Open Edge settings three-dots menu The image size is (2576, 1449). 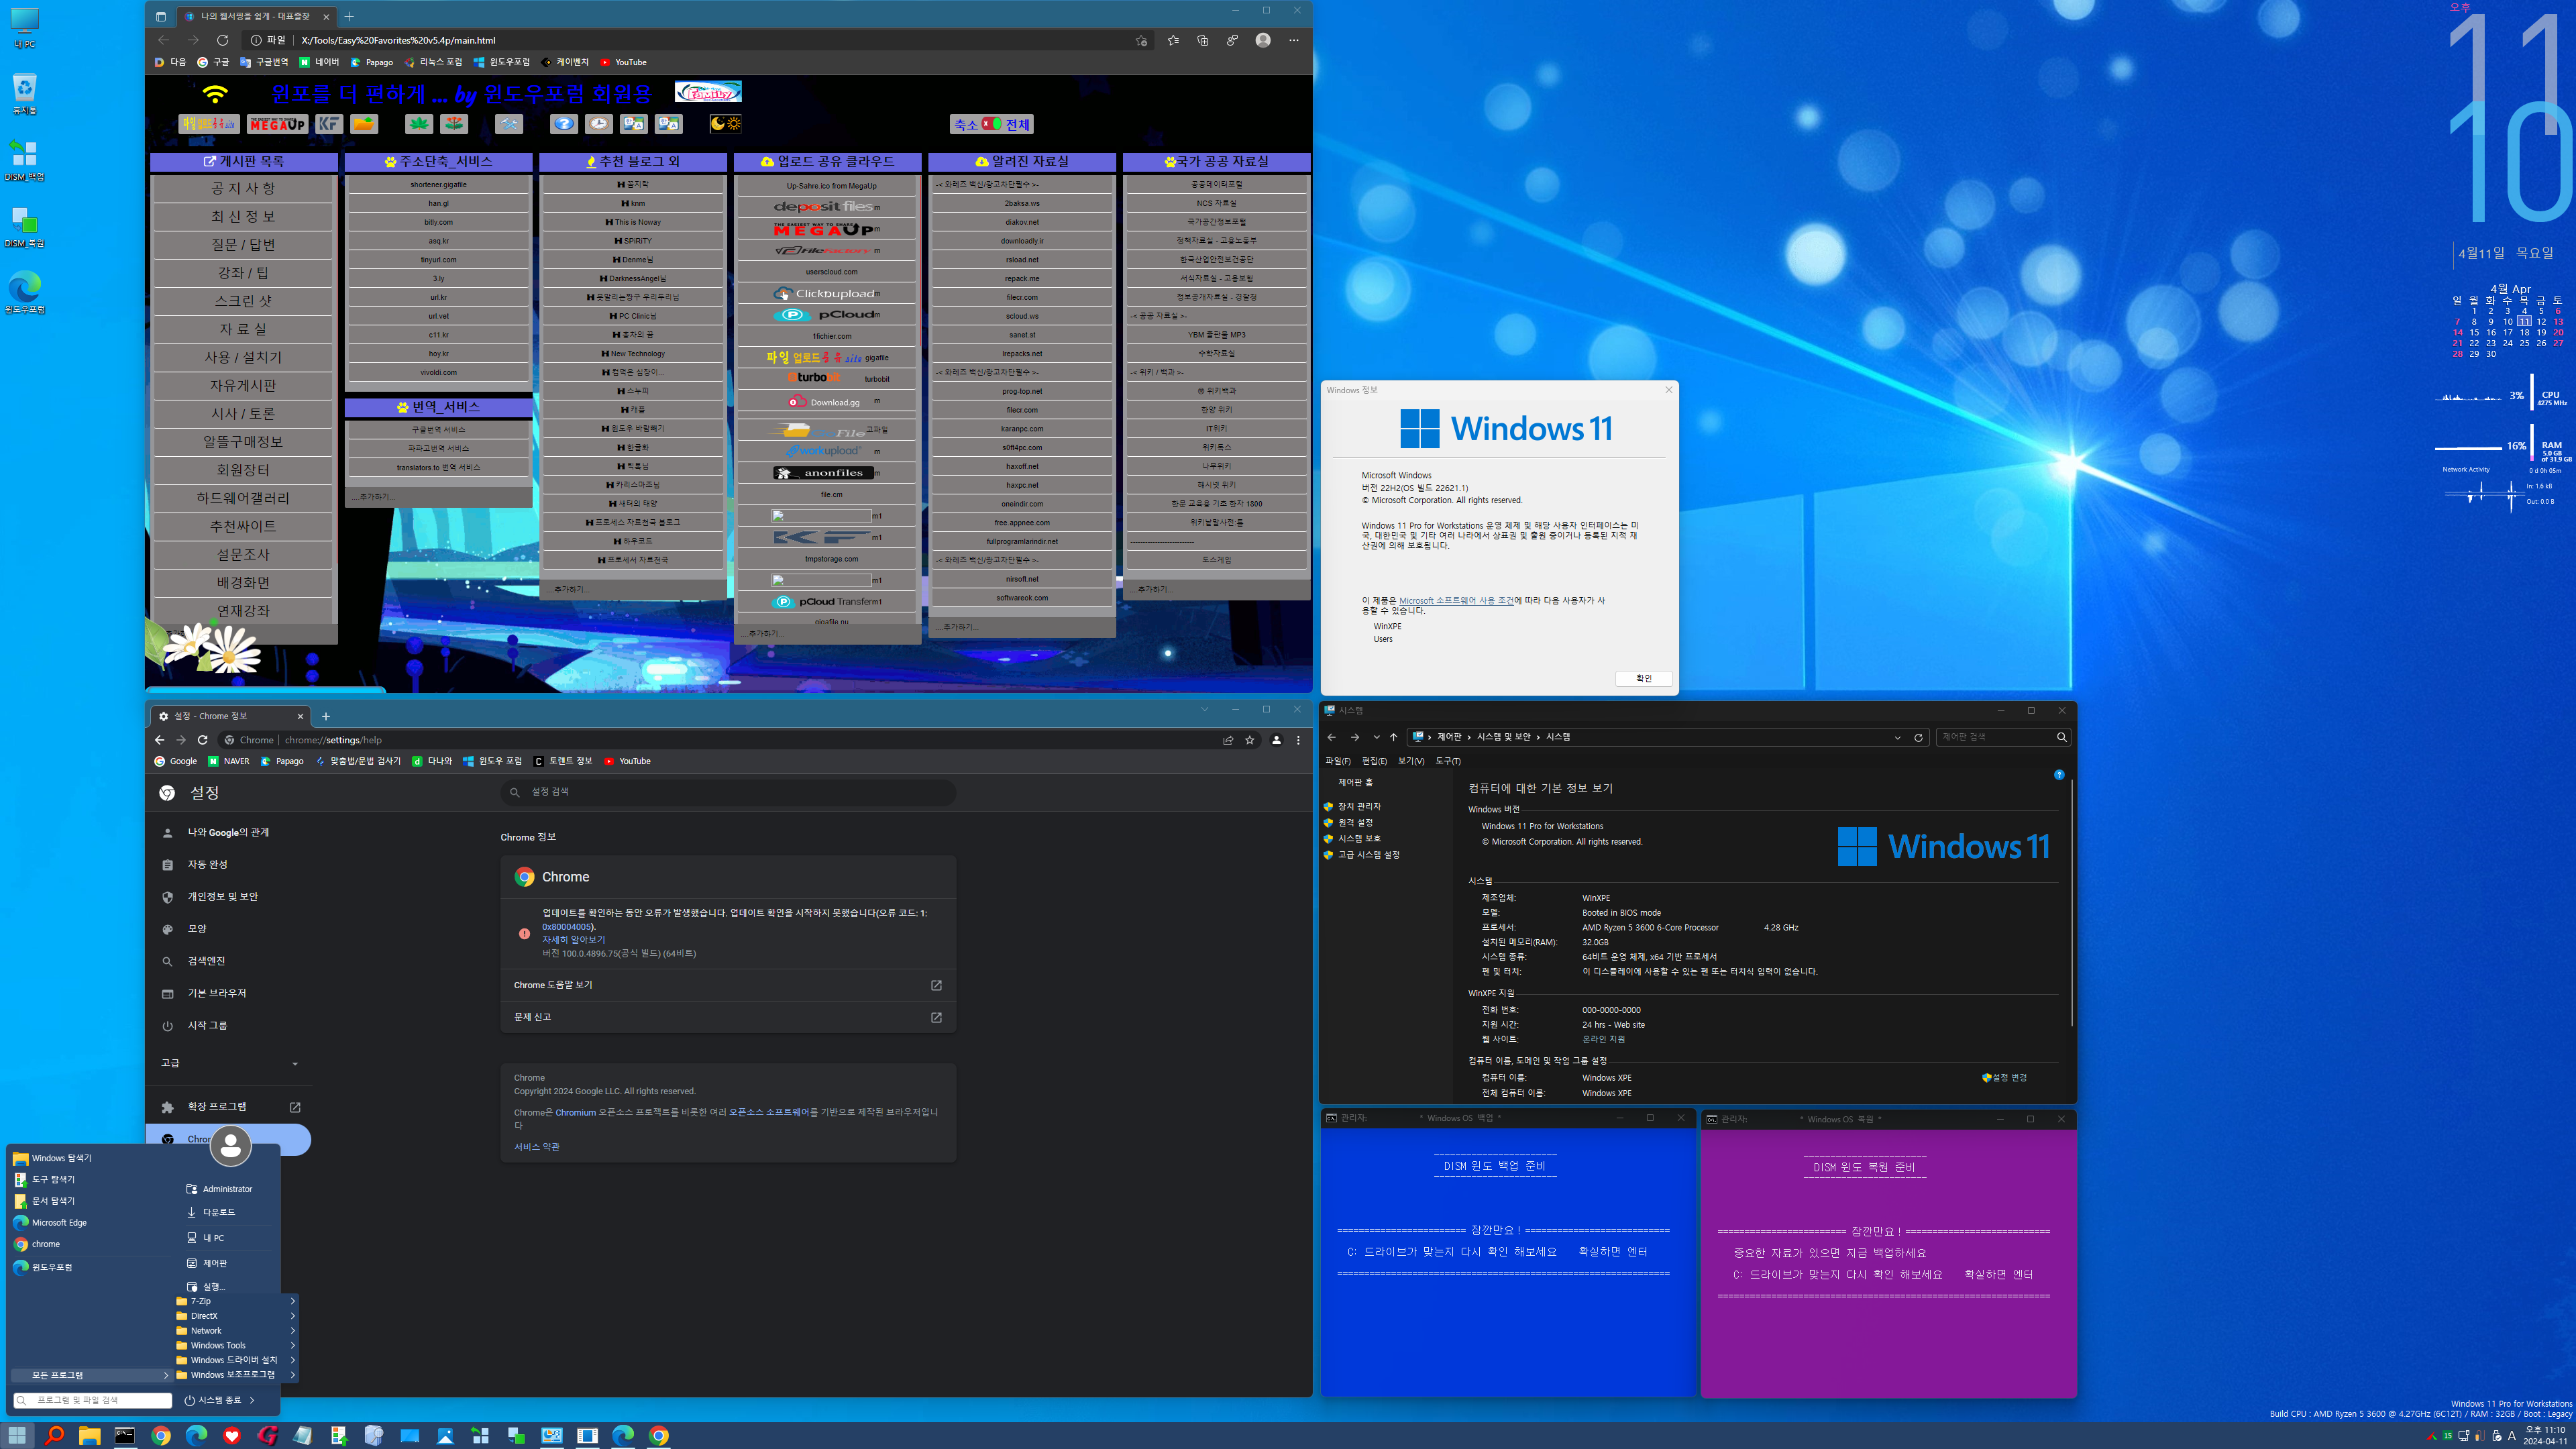tap(1294, 40)
